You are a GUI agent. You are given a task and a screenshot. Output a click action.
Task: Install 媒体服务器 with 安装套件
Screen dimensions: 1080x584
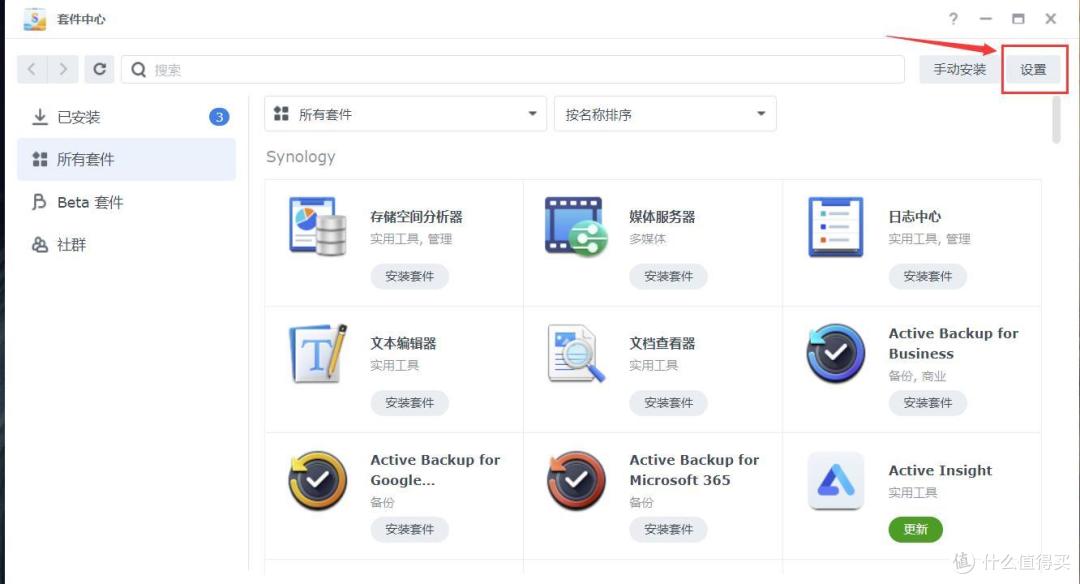tap(668, 276)
